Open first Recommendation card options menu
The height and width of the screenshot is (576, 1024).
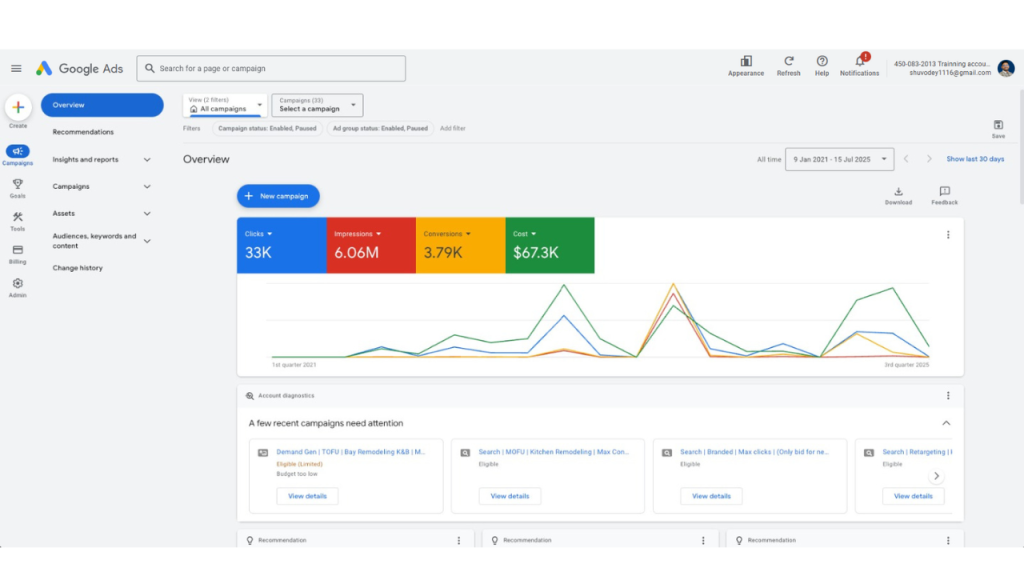(458, 541)
